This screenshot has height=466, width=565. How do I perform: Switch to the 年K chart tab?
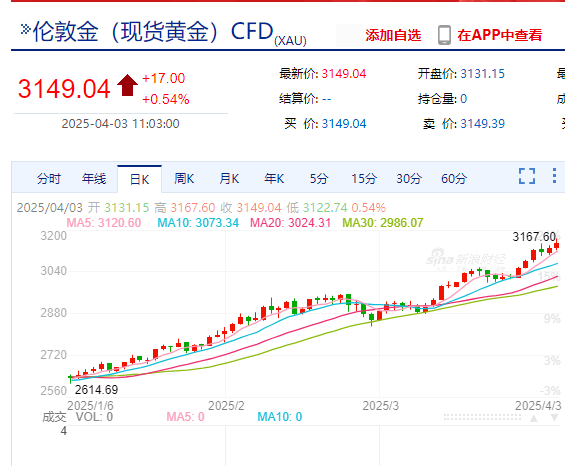[274, 178]
